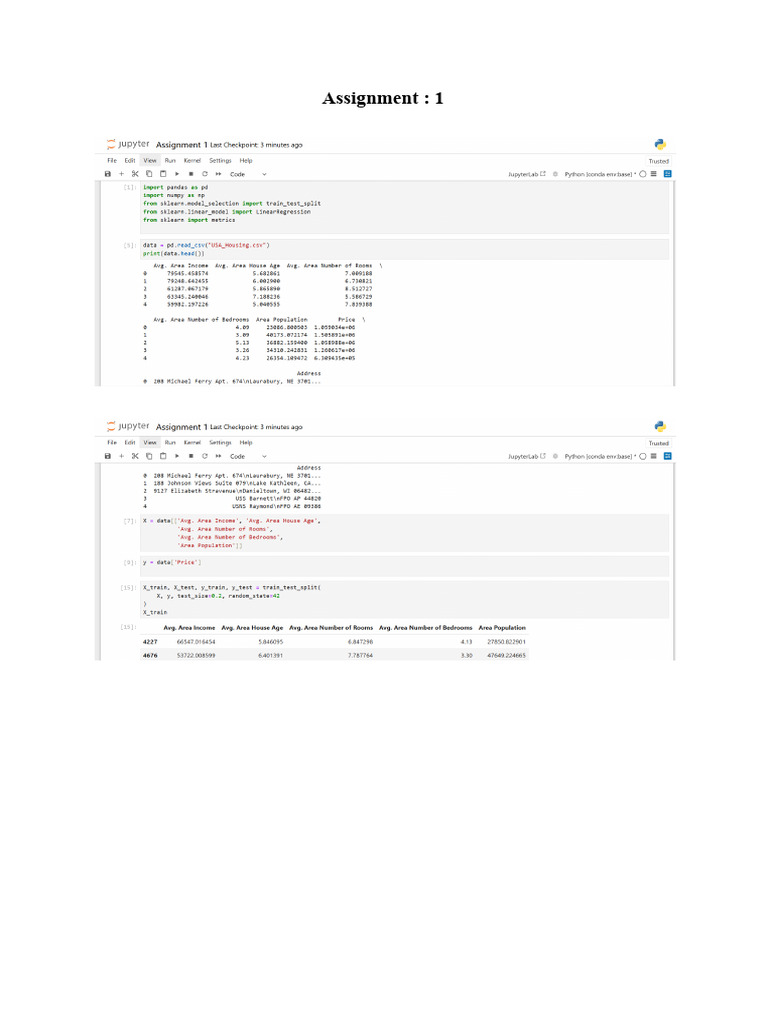The image size is (768, 1024).
Task: Click the run cell play icon in the first notebook
Action: pos(177,174)
